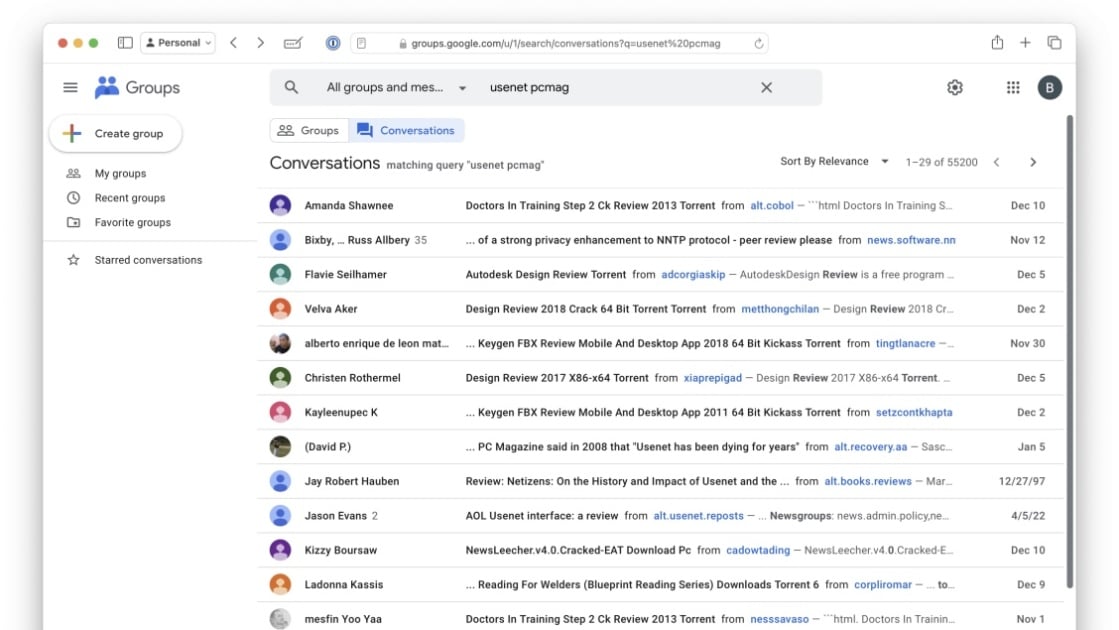Switch to the Groups tab

(308, 130)
